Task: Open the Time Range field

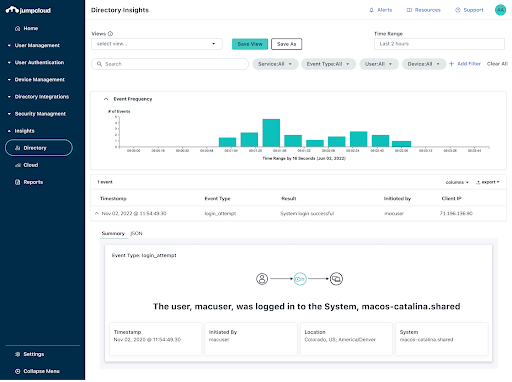Action: [x=439, y=44]
